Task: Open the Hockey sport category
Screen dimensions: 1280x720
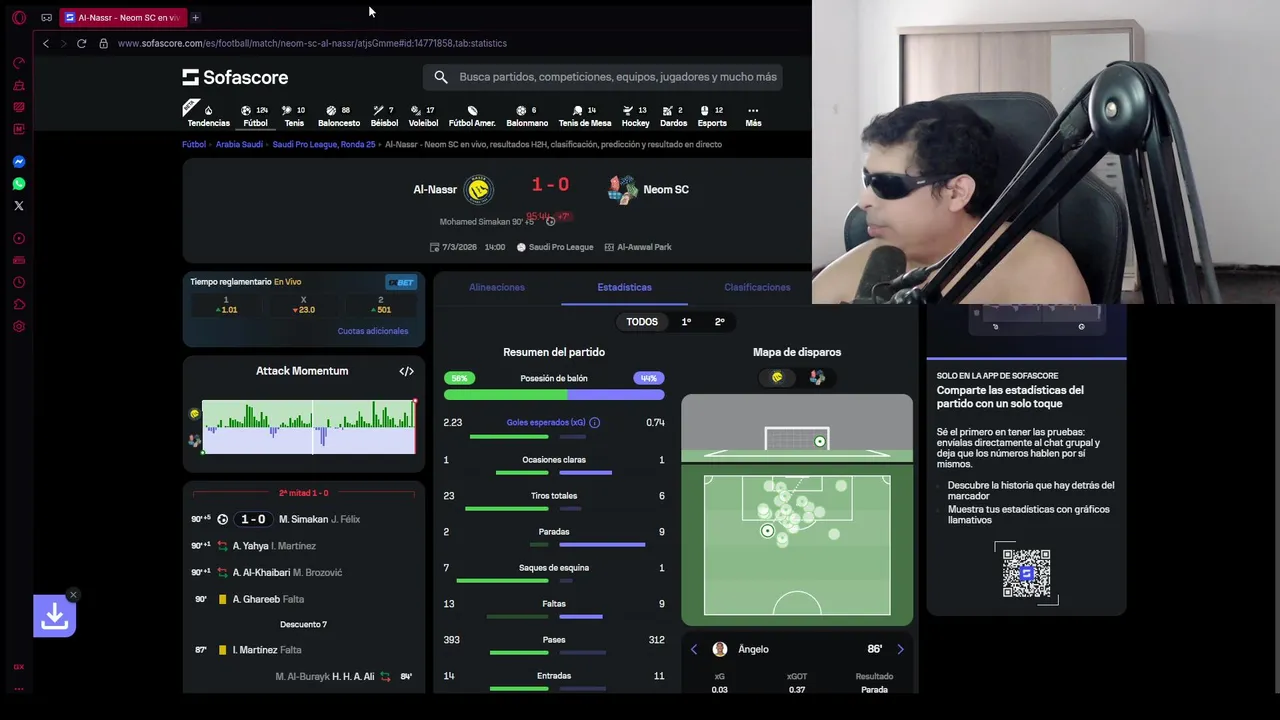Action: 635,116
